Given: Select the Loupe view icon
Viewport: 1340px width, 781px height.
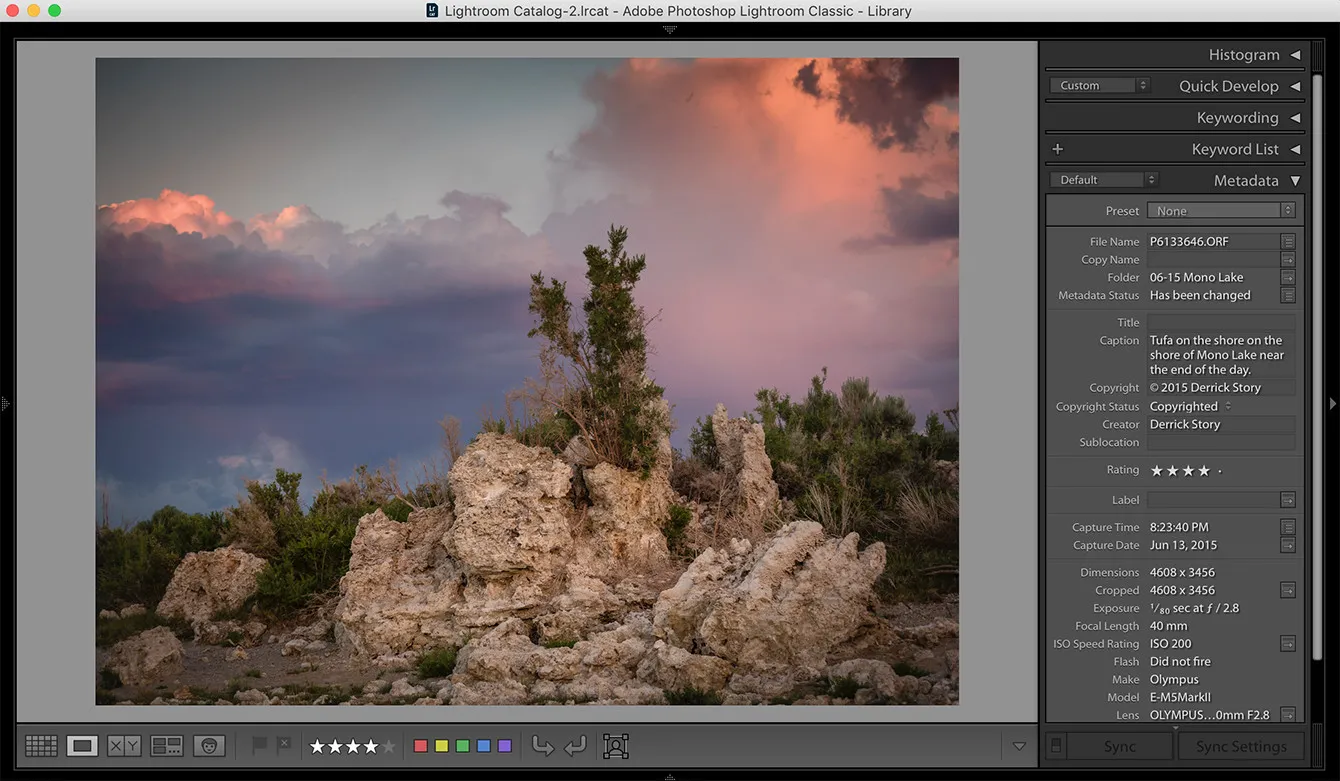Looking at the screenshot, I should pos(82,746).
